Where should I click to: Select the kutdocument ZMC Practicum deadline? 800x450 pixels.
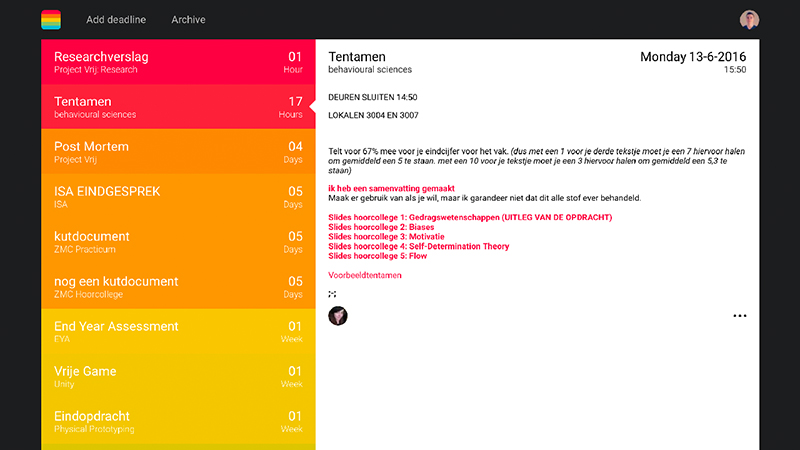[178, 241]
